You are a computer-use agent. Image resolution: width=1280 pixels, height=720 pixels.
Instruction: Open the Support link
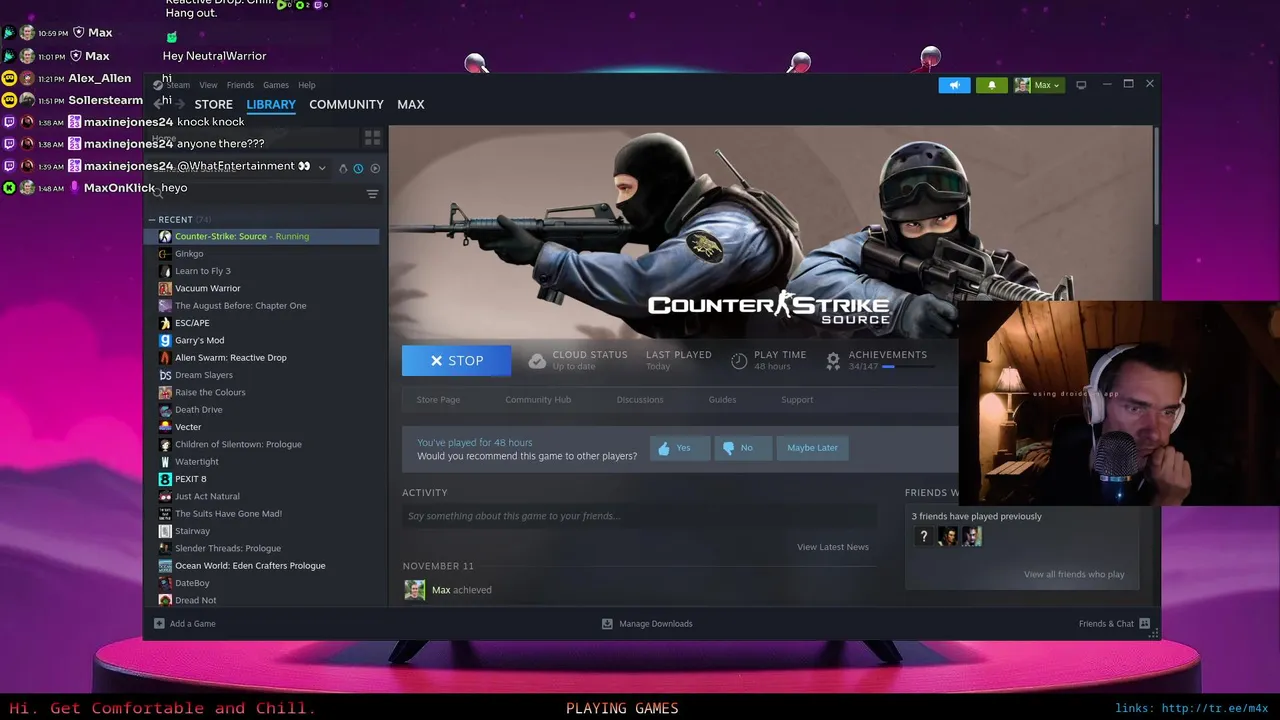(x=797, y=400)
